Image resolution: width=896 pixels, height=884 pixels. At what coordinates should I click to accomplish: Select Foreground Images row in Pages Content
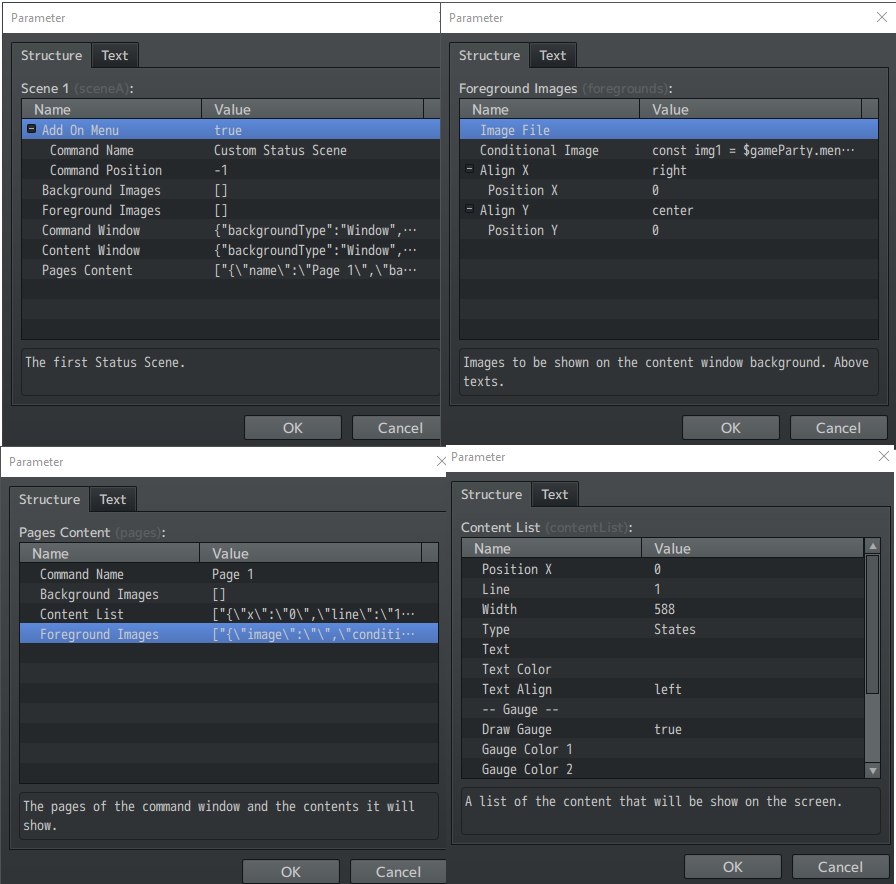click(229, 634)
